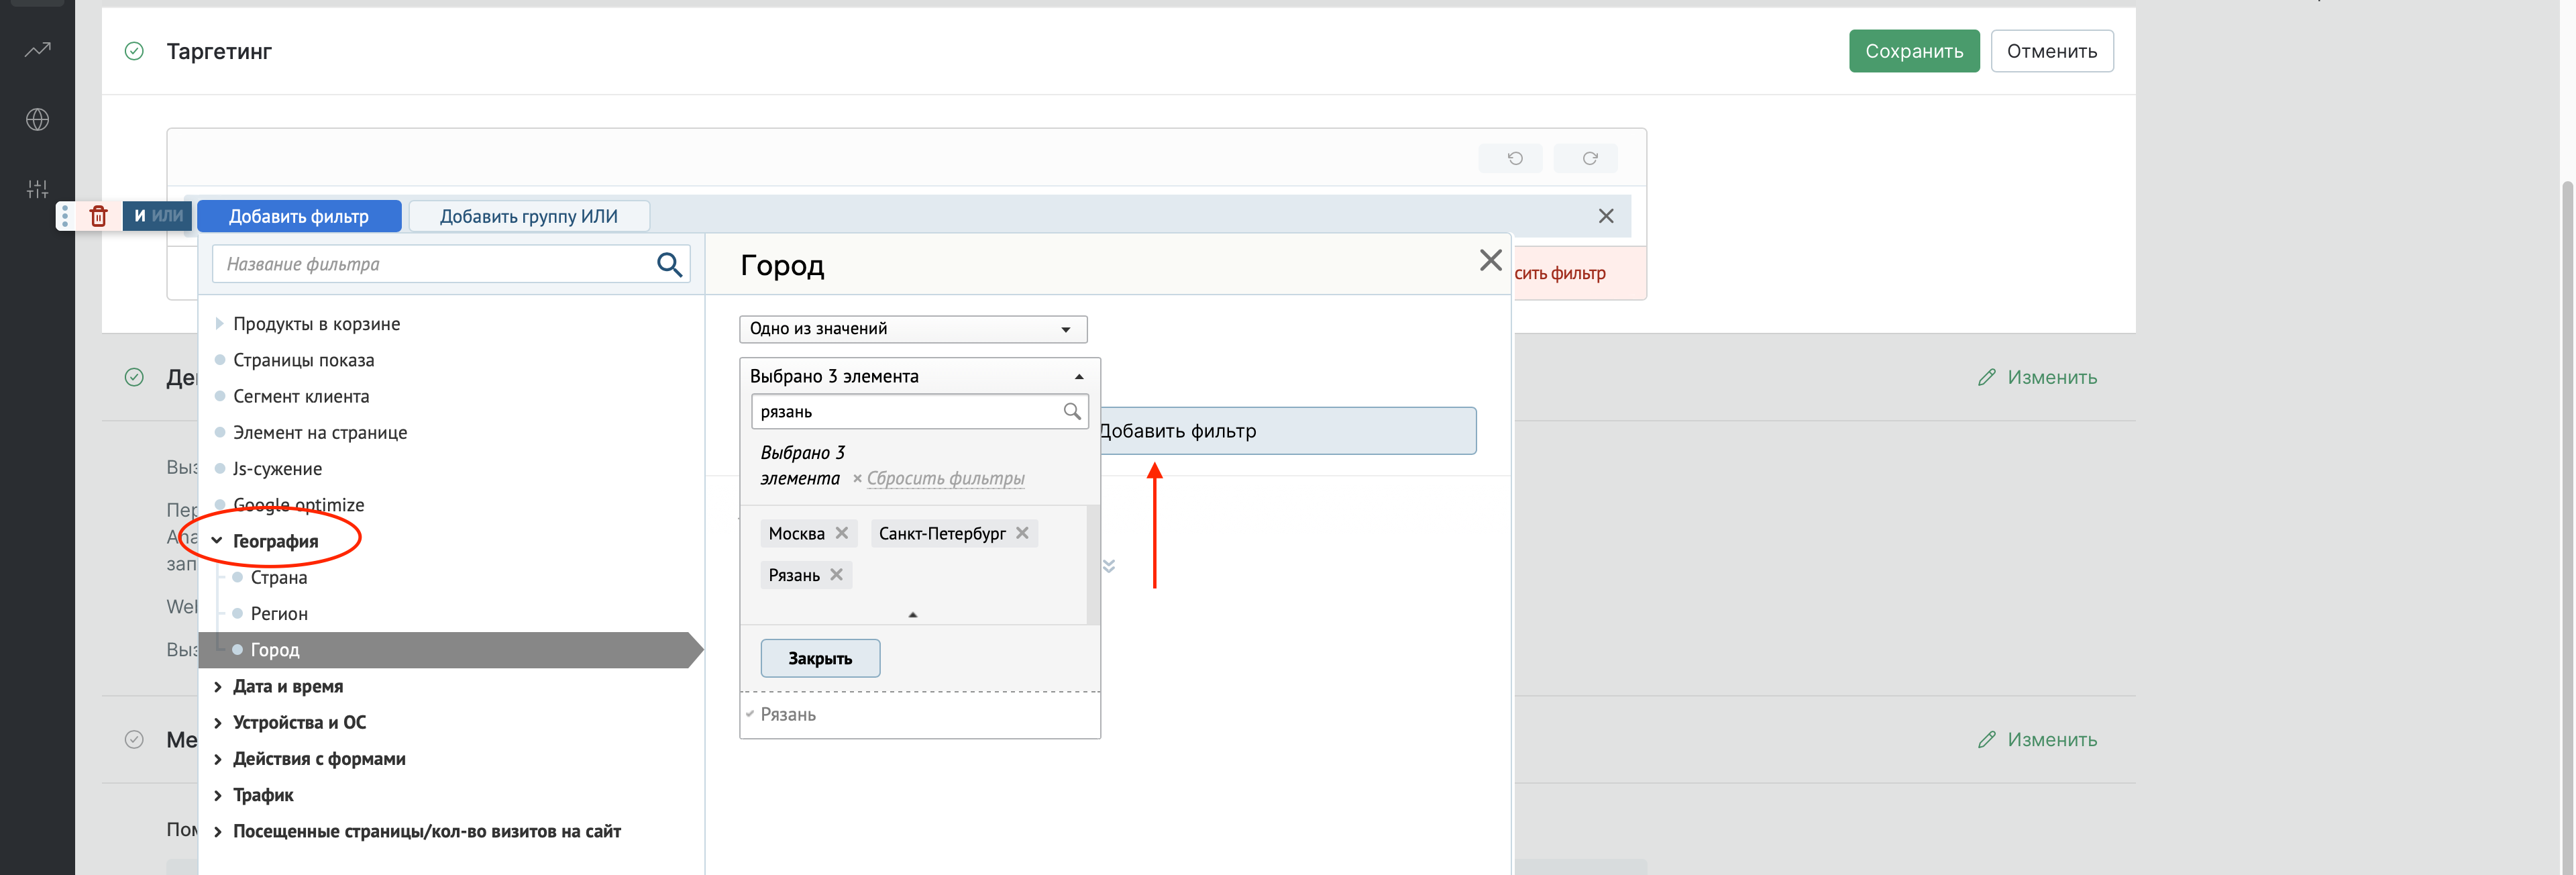Open the Одно из значений dropdown
The image size is (2576, 875).
[913, 329]
